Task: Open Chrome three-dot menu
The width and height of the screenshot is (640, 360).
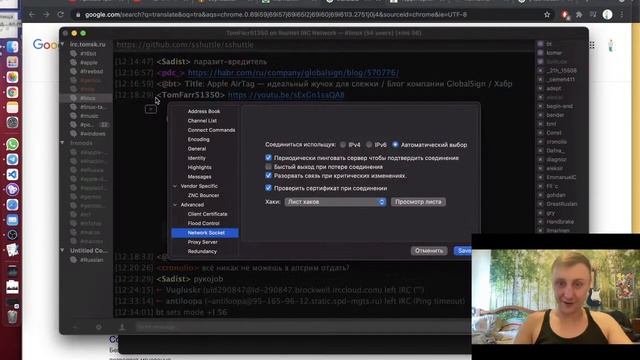Action: pyautogui.click(x=622, y=15)
